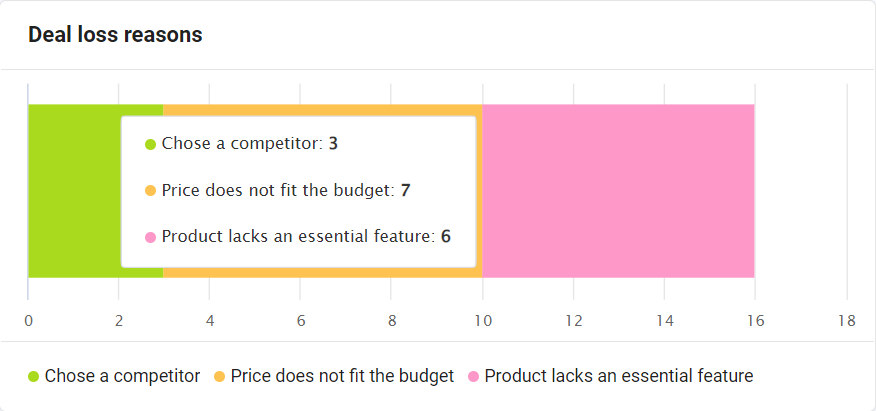The image size is (876, 411).
Task: Click the green dot inside the tooltip
Action: (x=150, y=145)
